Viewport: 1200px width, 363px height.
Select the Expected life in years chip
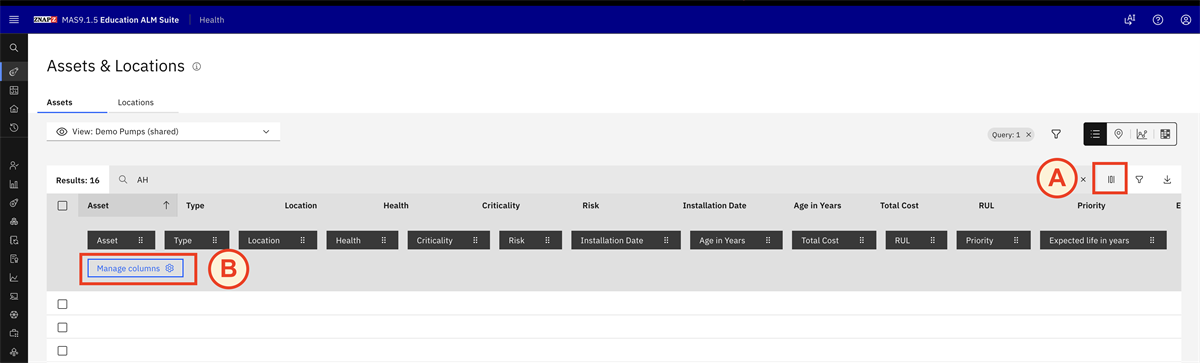tap(1103, 240)
